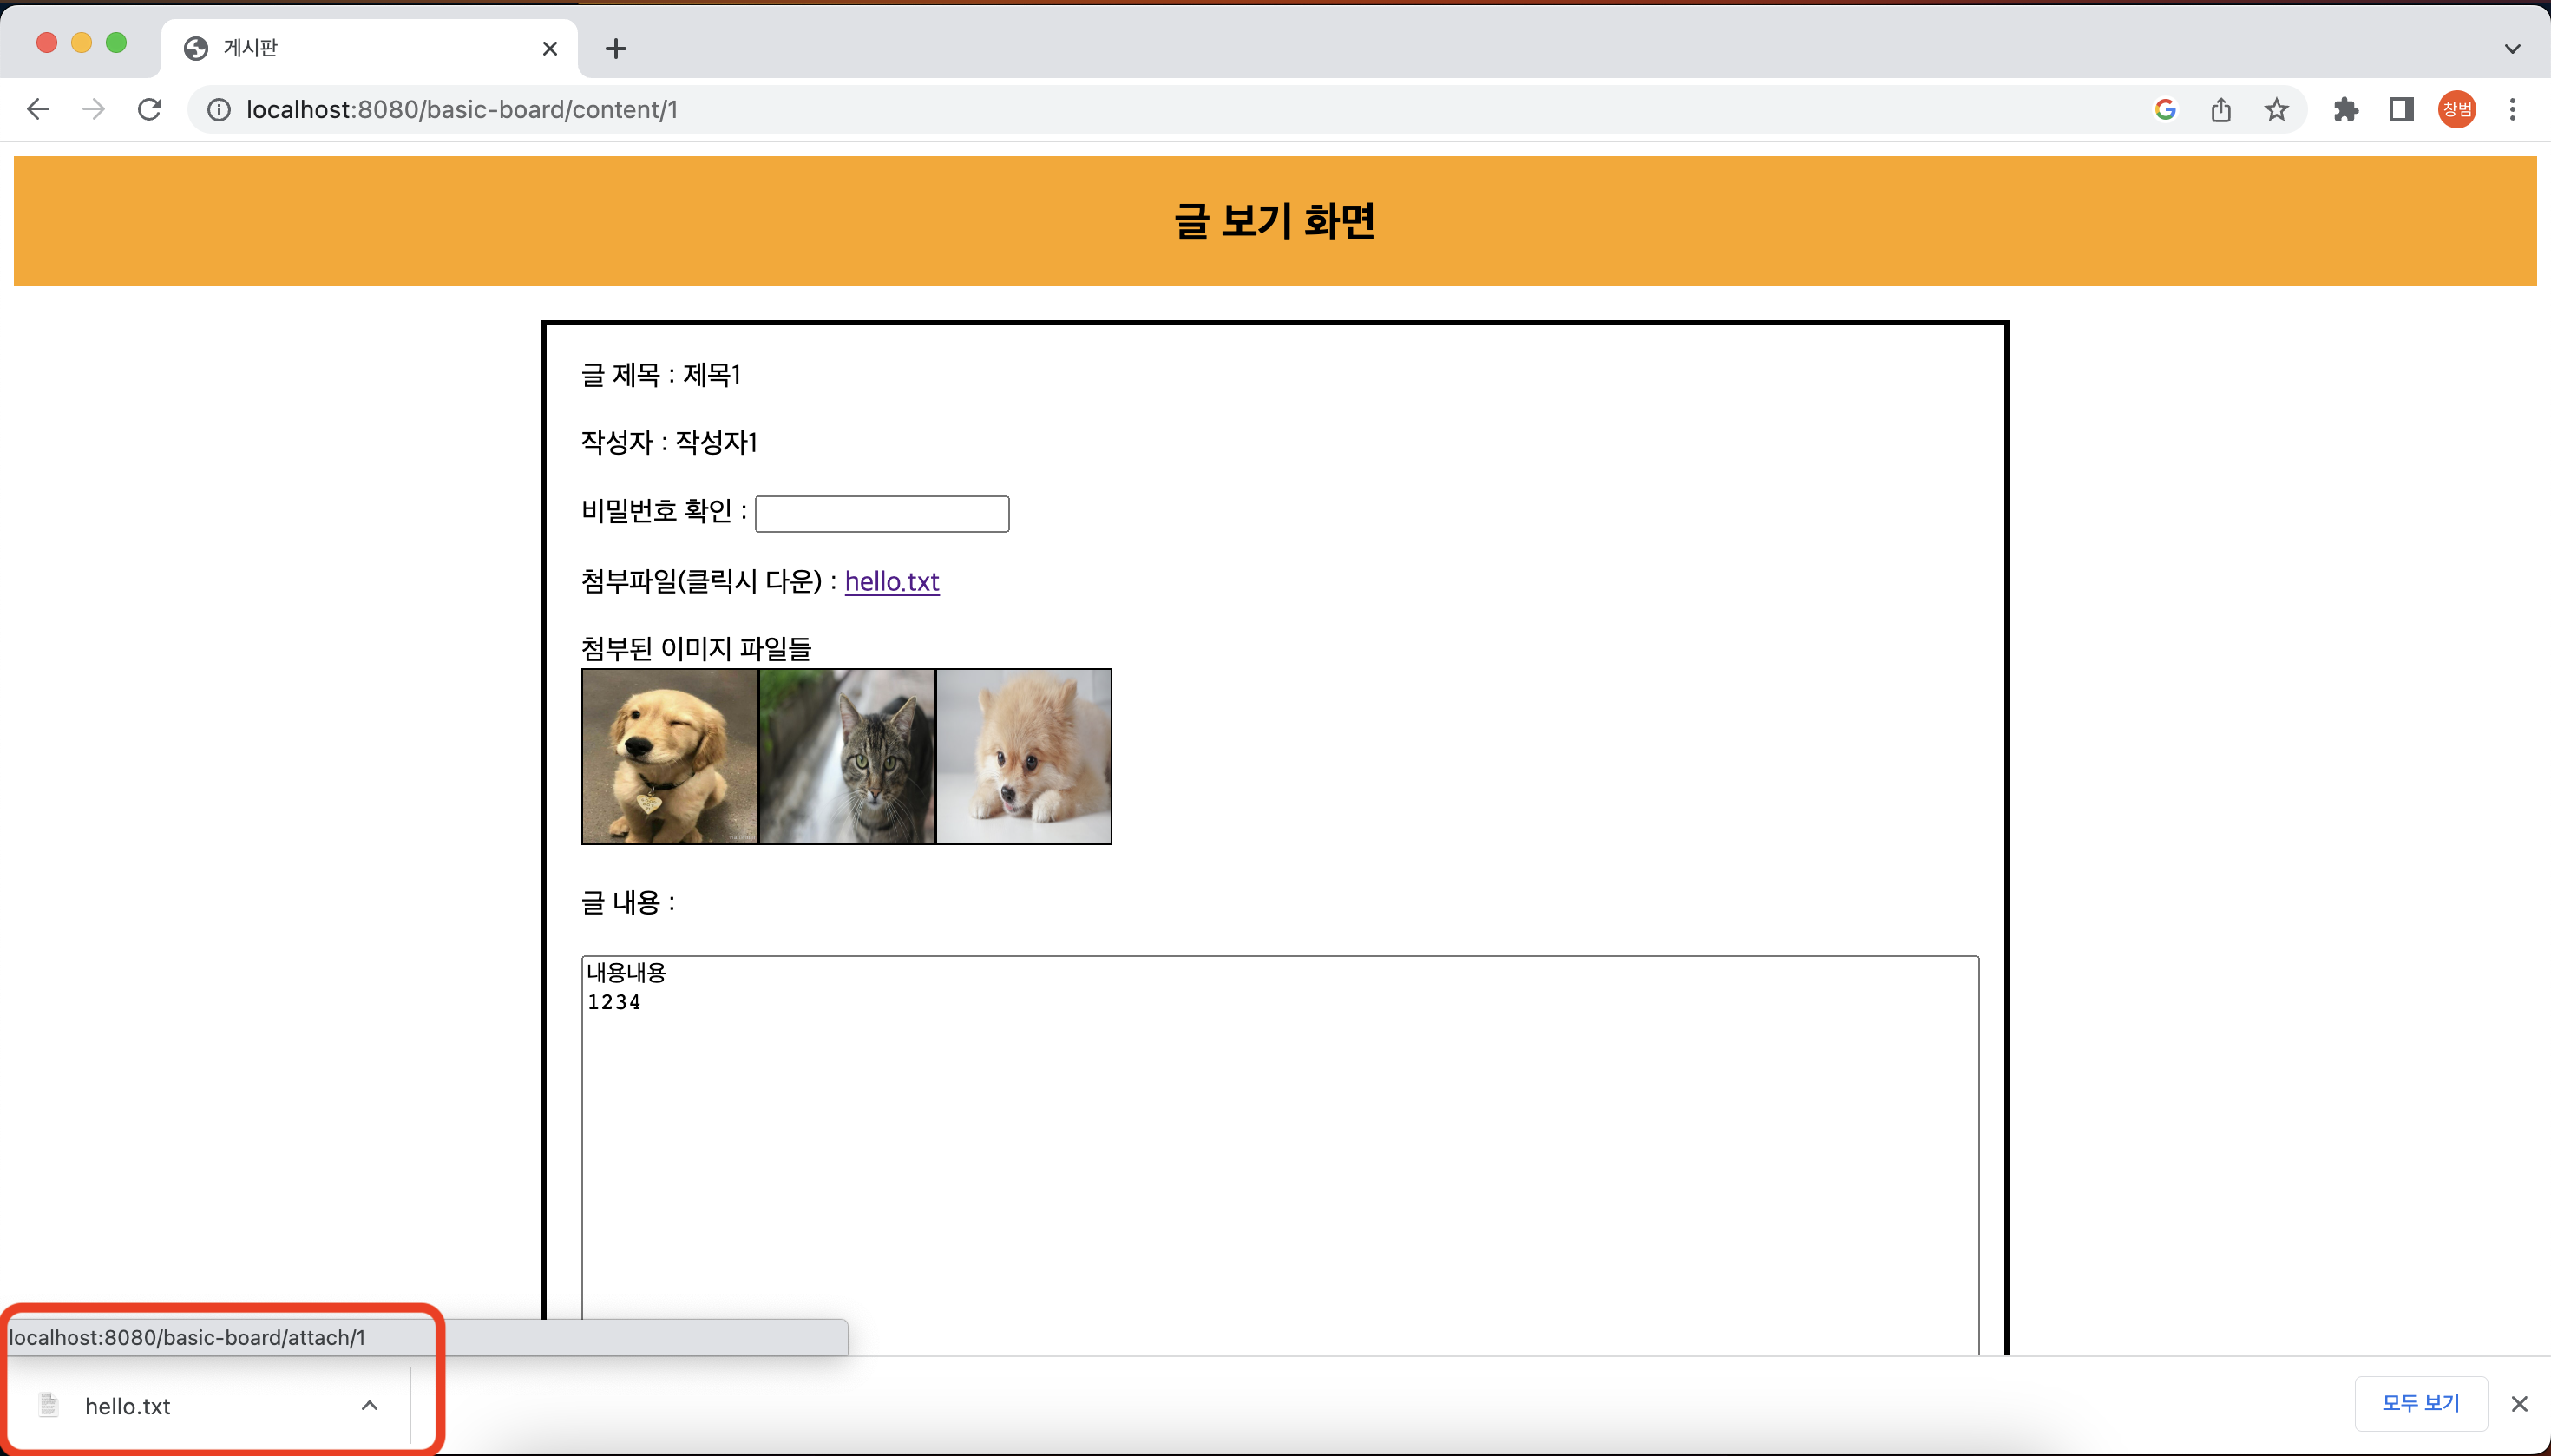Click the back navigation arrow
This screenshot has height=1456, width=2551.
click(x=37, y=109)
